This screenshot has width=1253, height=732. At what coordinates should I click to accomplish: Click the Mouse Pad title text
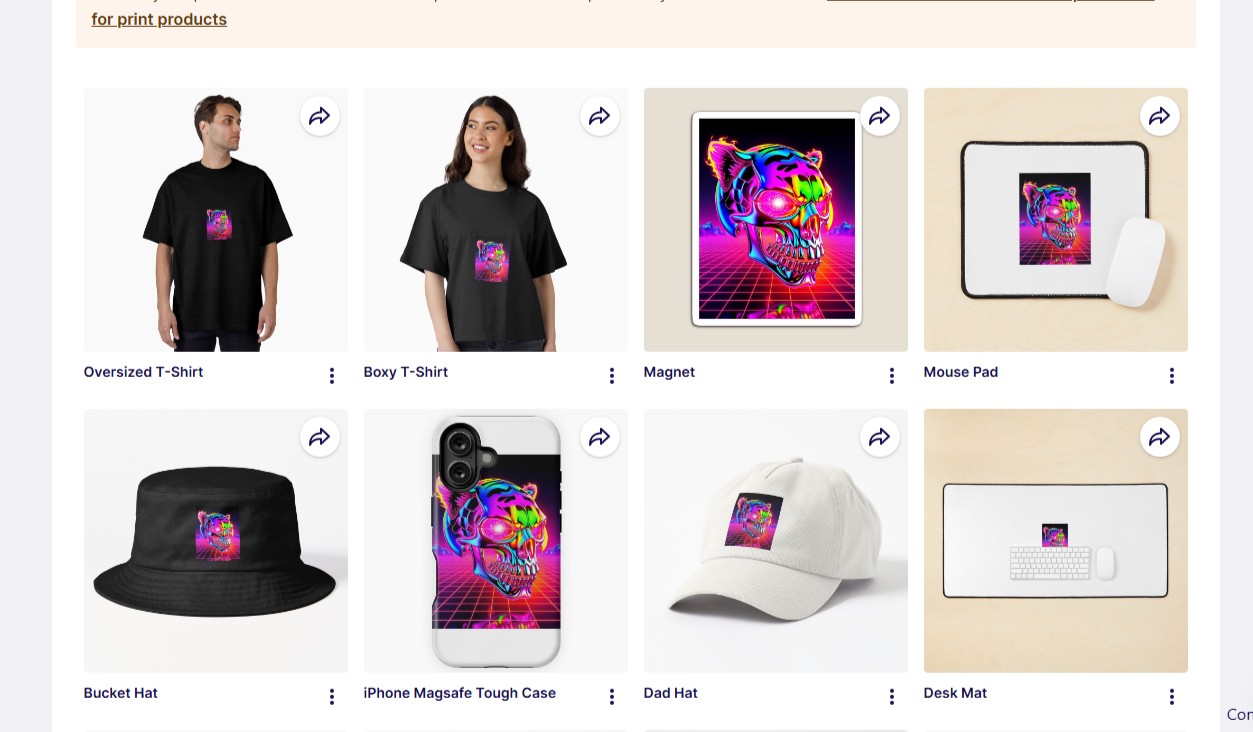pyautogui.click(x=961, y=372)
